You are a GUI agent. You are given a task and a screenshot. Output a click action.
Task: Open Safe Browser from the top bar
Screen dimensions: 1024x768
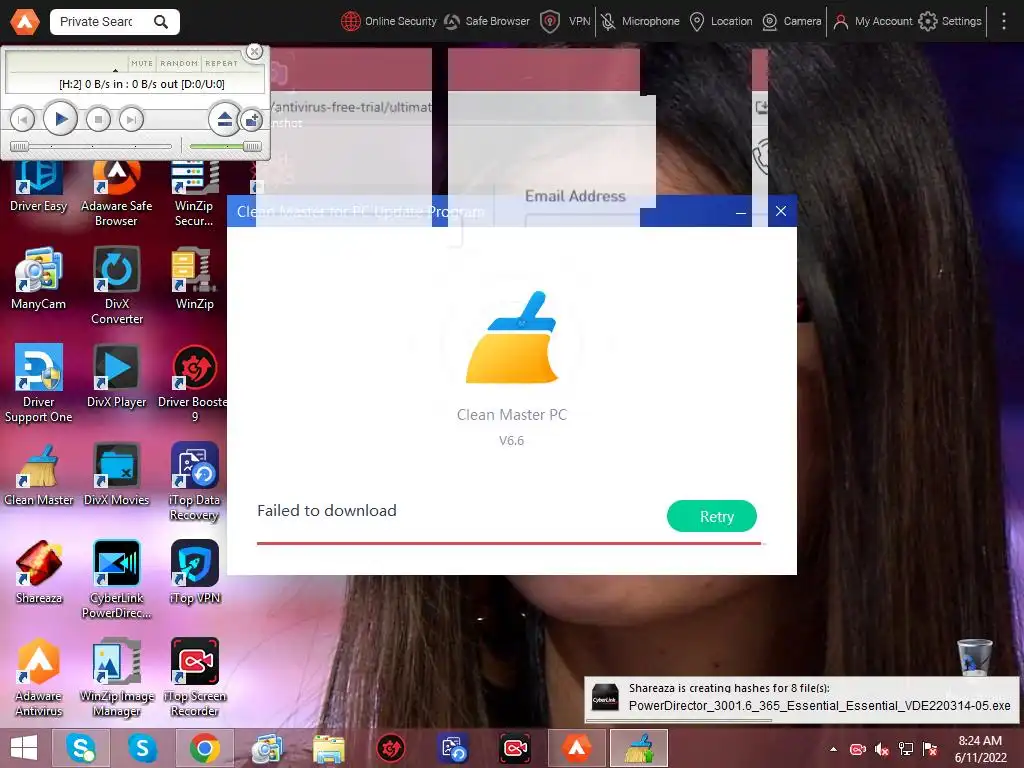click(x=487, y=22)
